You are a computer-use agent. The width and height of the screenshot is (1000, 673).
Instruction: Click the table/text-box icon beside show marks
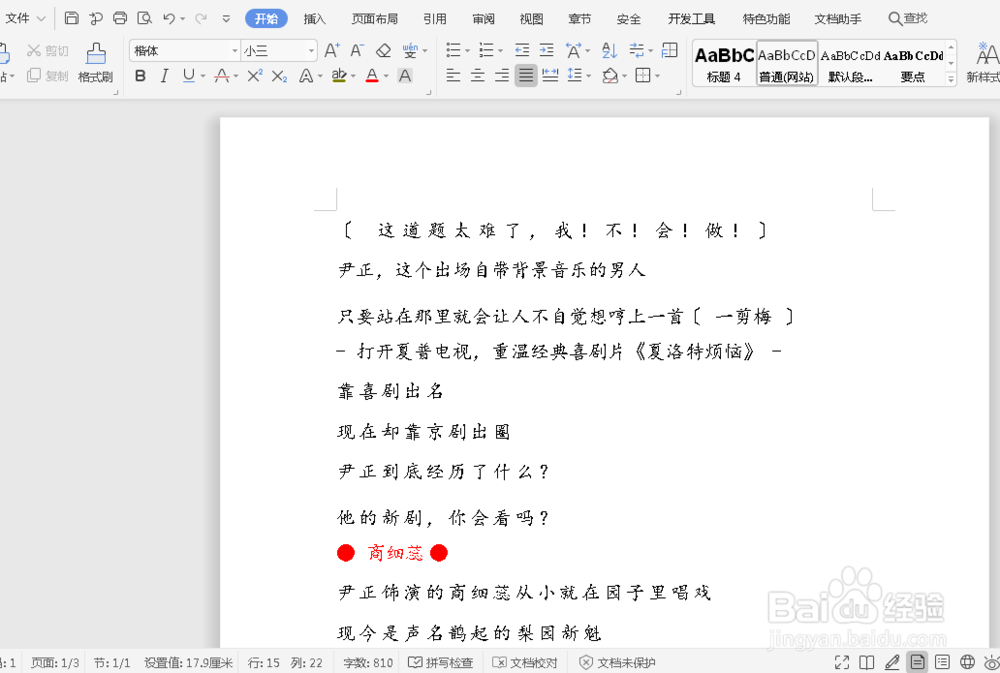[670, 50]
